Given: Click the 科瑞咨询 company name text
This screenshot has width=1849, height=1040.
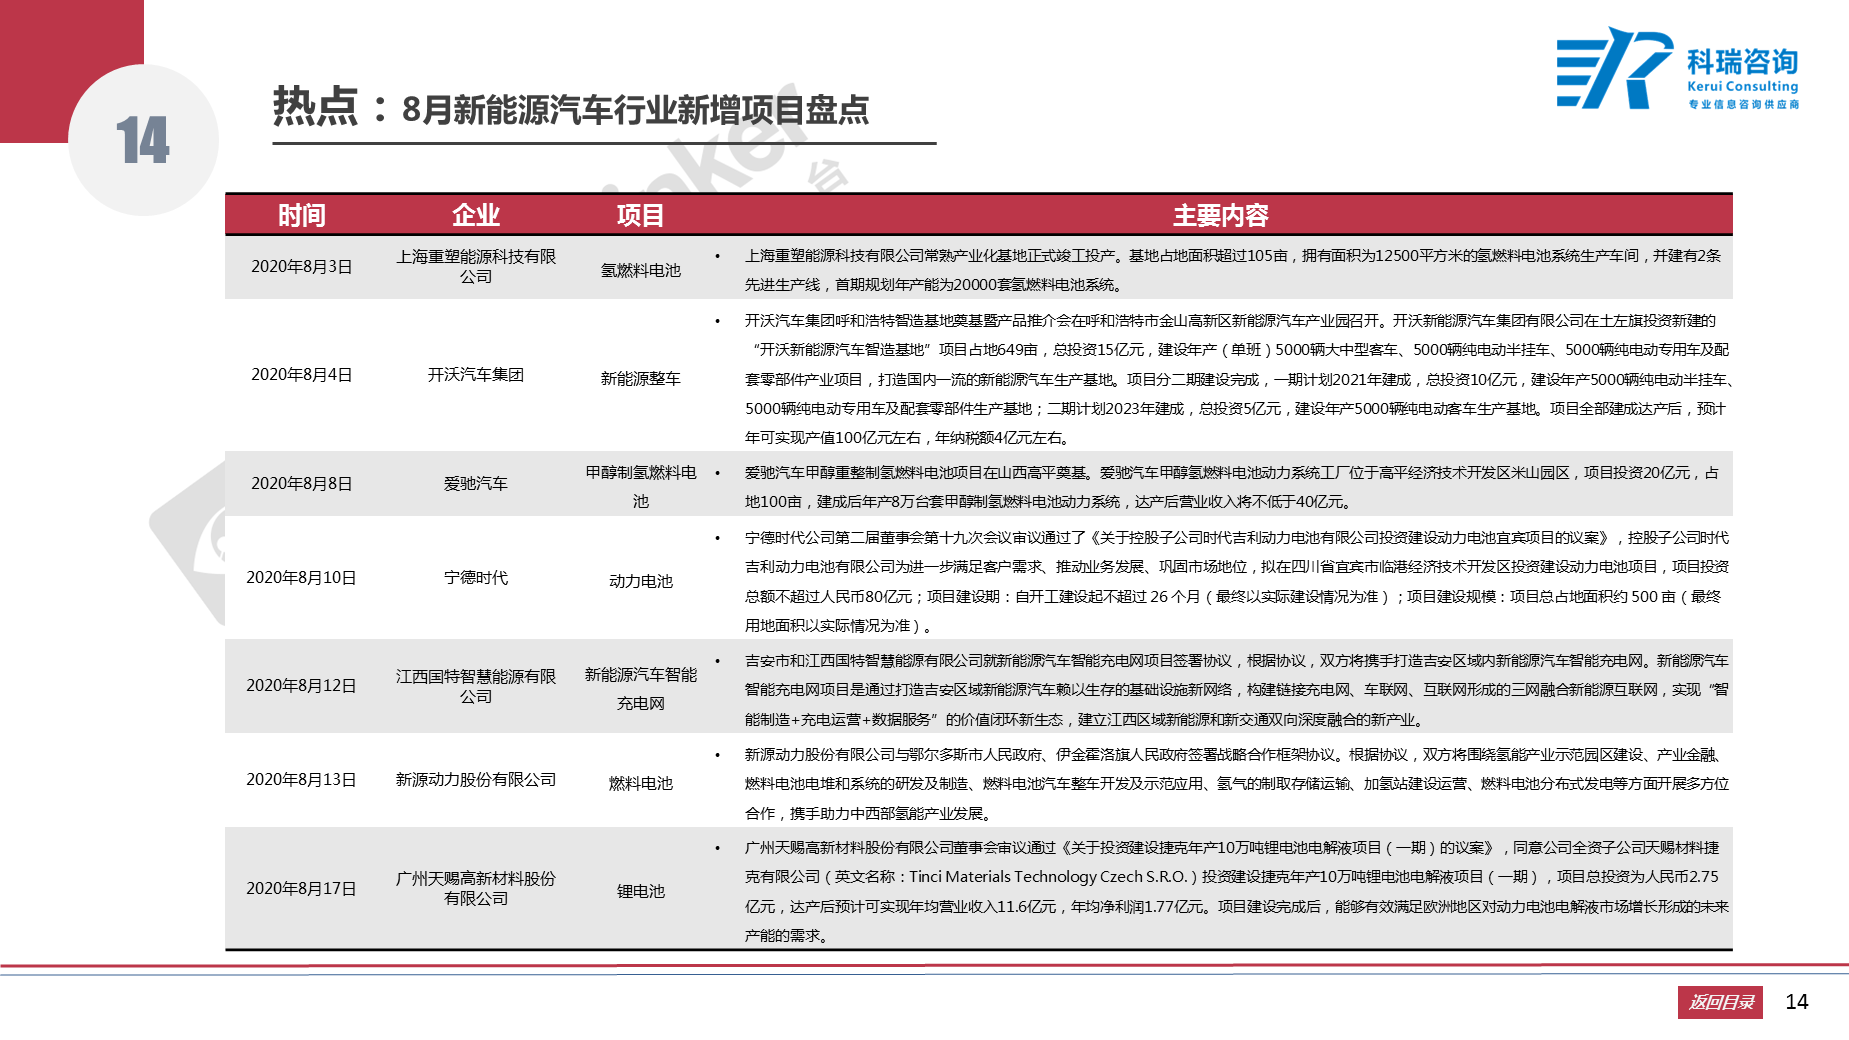Looking at the screenshot, I should [x=1742, y=62].
